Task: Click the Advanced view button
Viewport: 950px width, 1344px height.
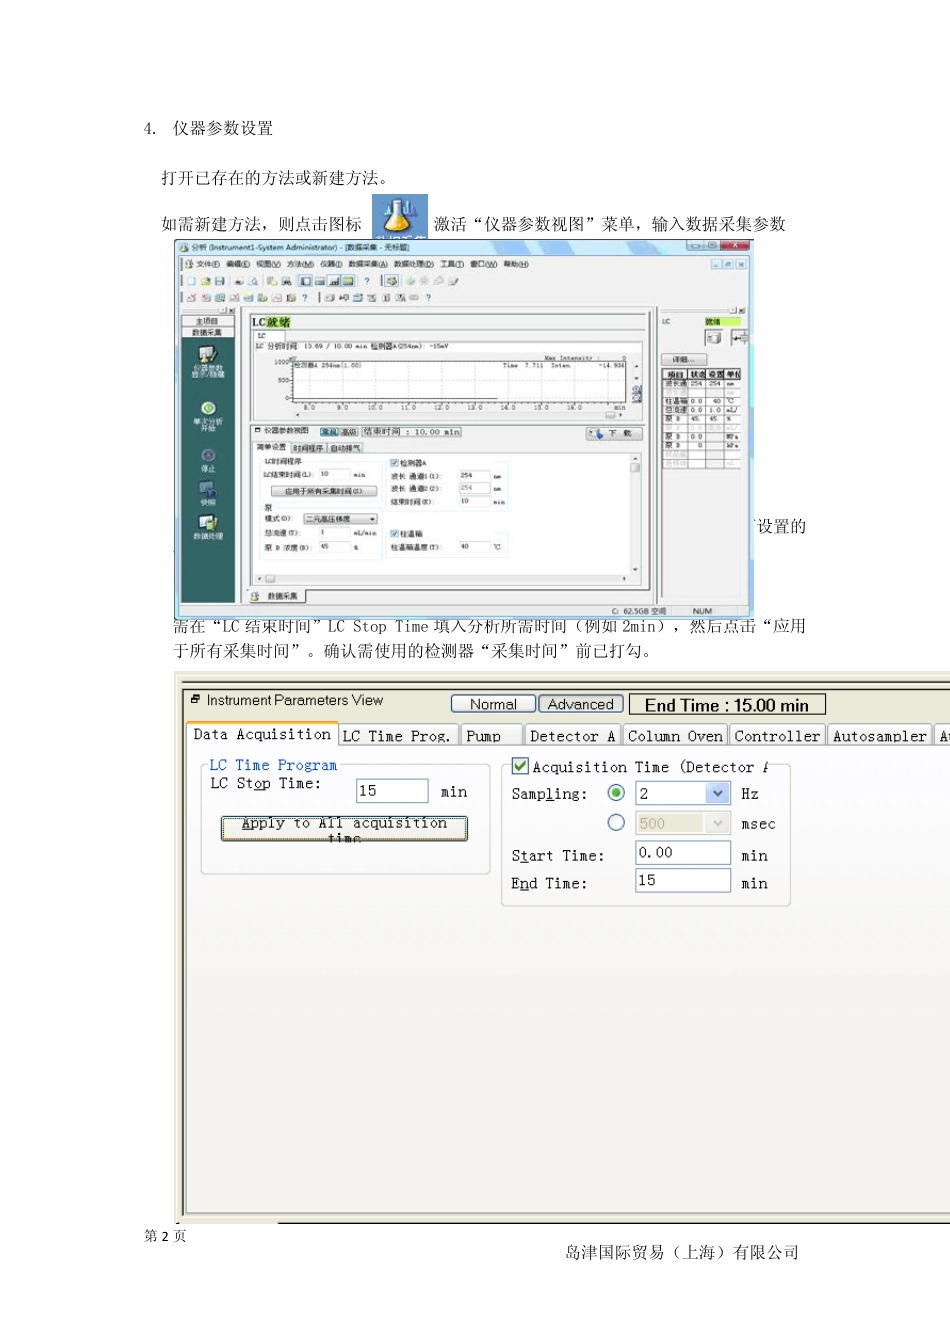Action: coord(581,704)
